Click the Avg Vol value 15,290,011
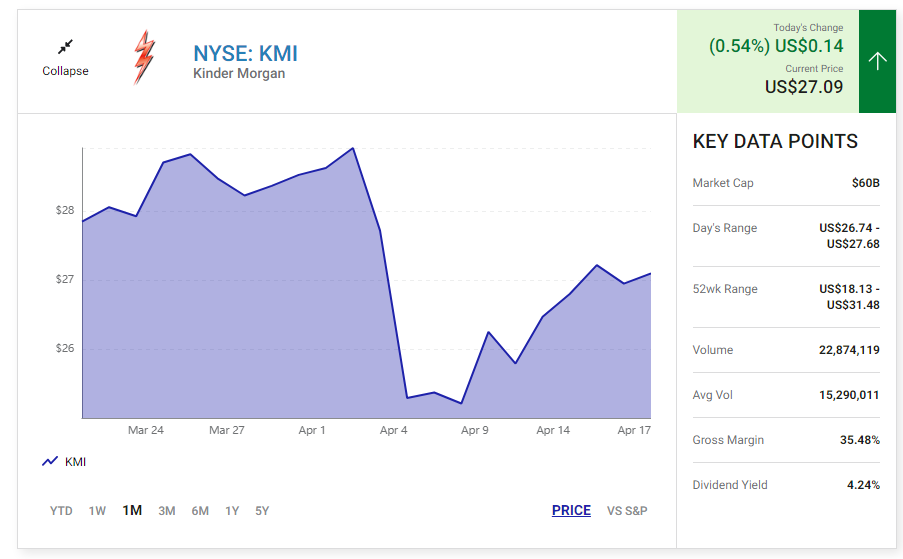The width and height of the screenshot is (903, 559). tap(849, 395)
